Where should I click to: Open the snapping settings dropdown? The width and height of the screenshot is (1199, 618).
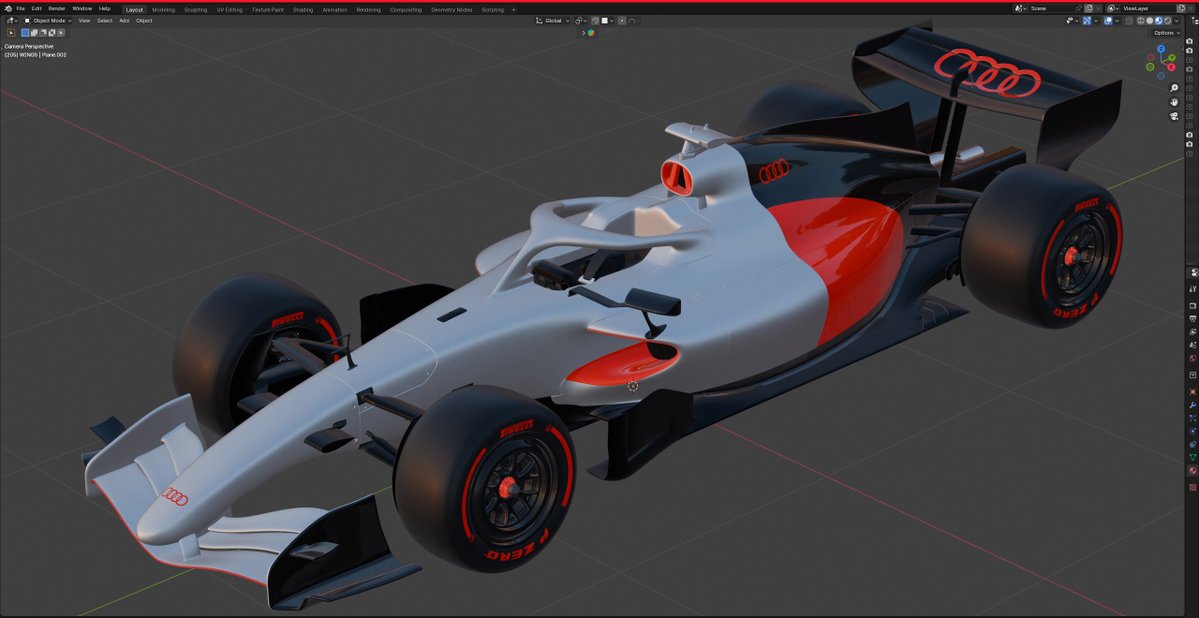(608, 21)
